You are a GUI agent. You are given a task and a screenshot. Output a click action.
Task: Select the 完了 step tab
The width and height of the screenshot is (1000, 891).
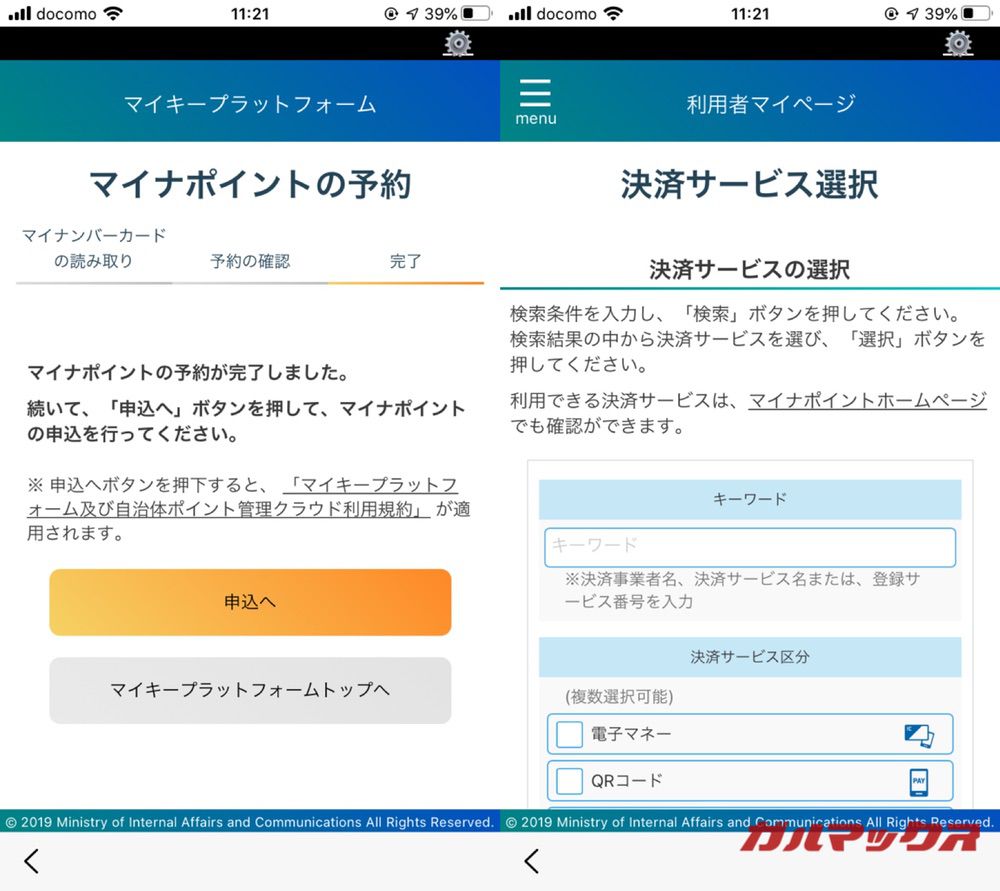[x=405, y=260]
